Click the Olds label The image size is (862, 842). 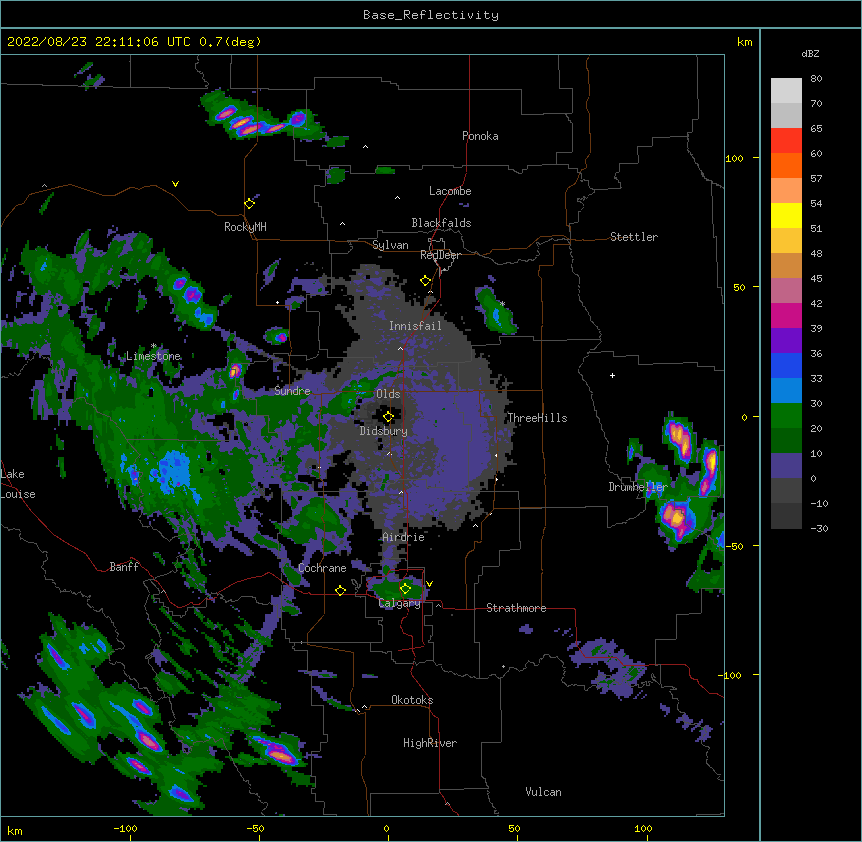tap(388, 394)
